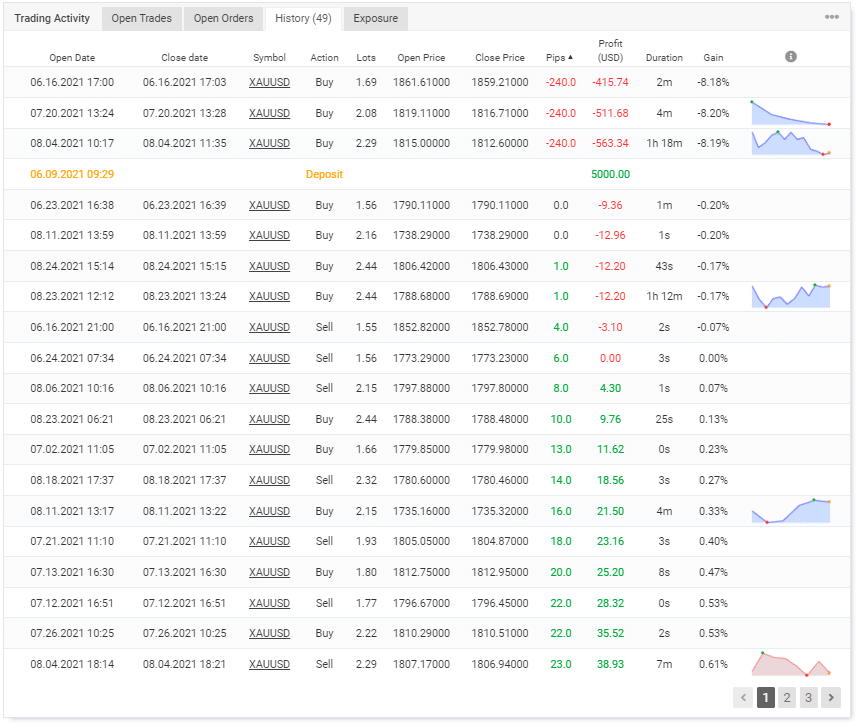Open page 3 of the history

click(809, 697)
